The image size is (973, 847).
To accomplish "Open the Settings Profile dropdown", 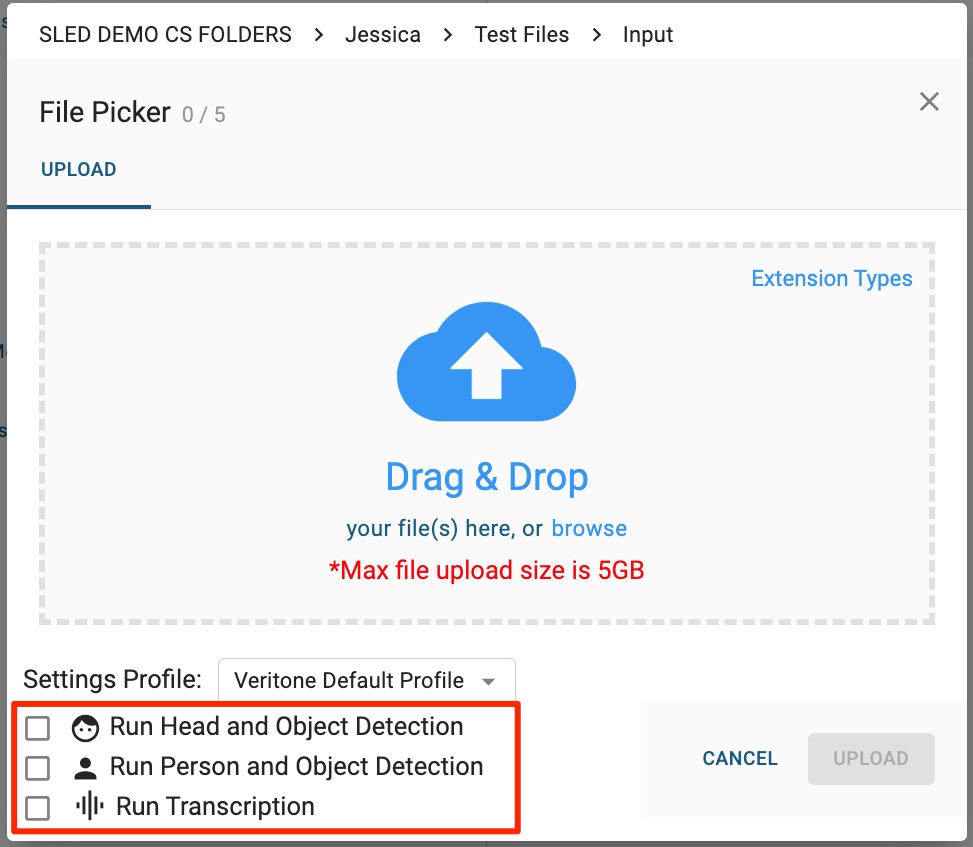I will pyautogui.click(x=366, y=681).
